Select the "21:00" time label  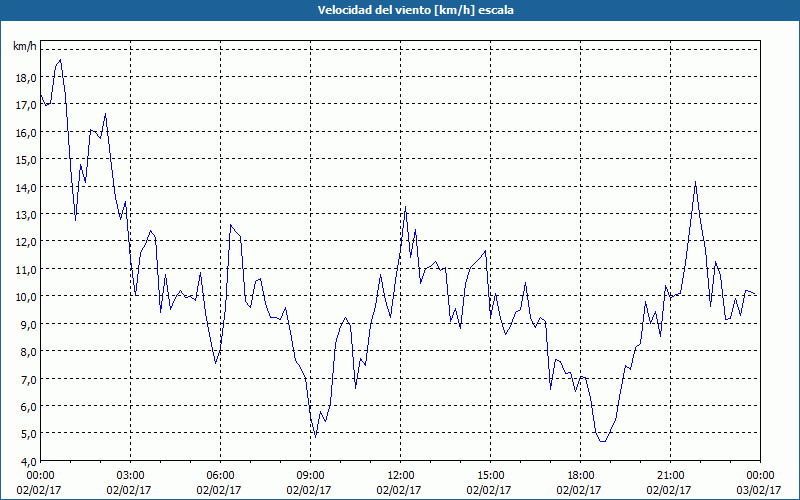click(x=670, y=476)
